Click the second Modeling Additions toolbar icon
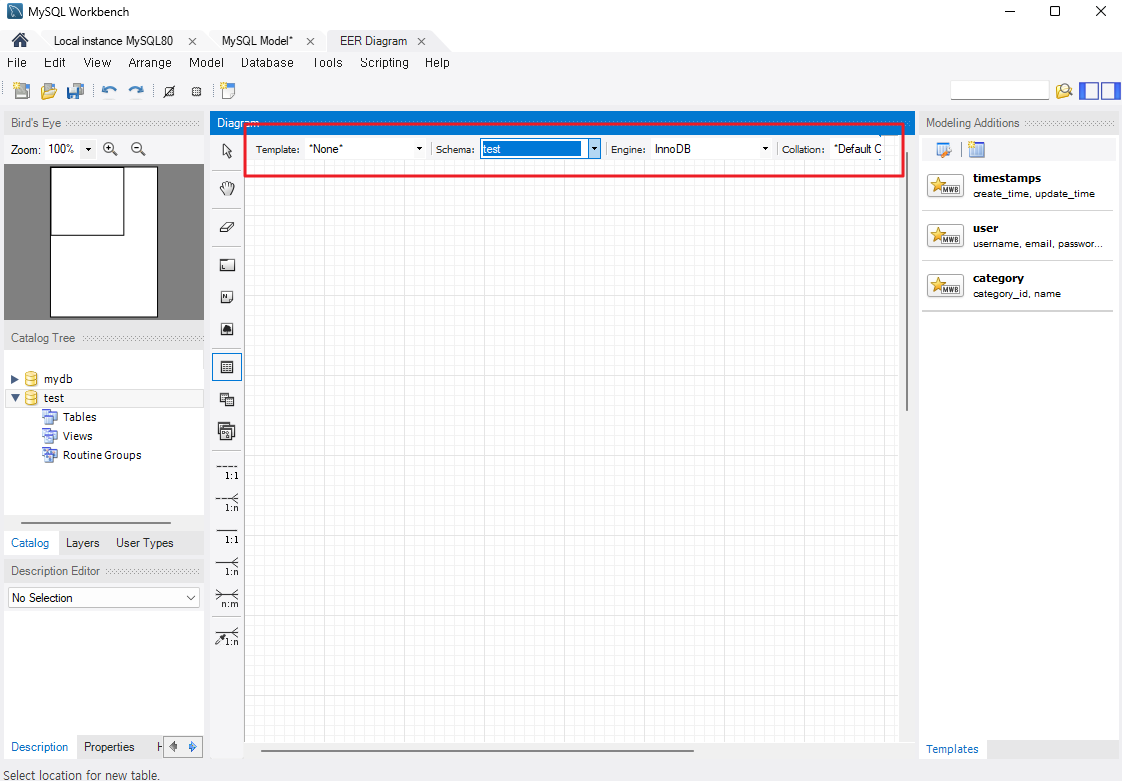 [976, 150]
